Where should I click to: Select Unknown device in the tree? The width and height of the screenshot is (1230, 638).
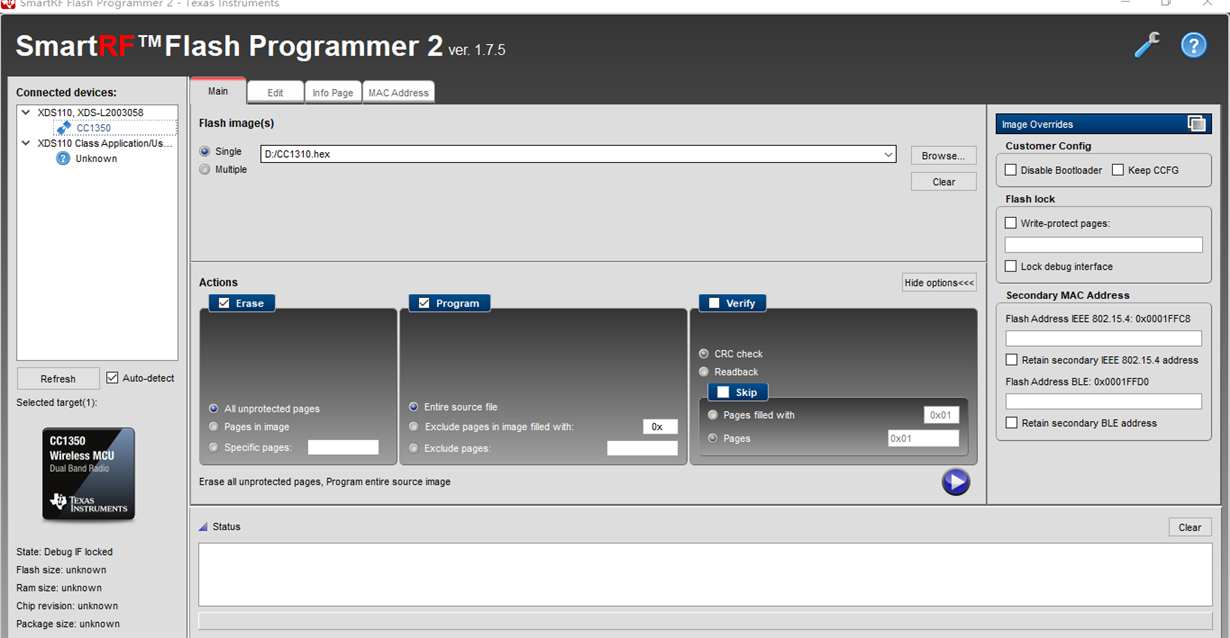click(96, 159)
